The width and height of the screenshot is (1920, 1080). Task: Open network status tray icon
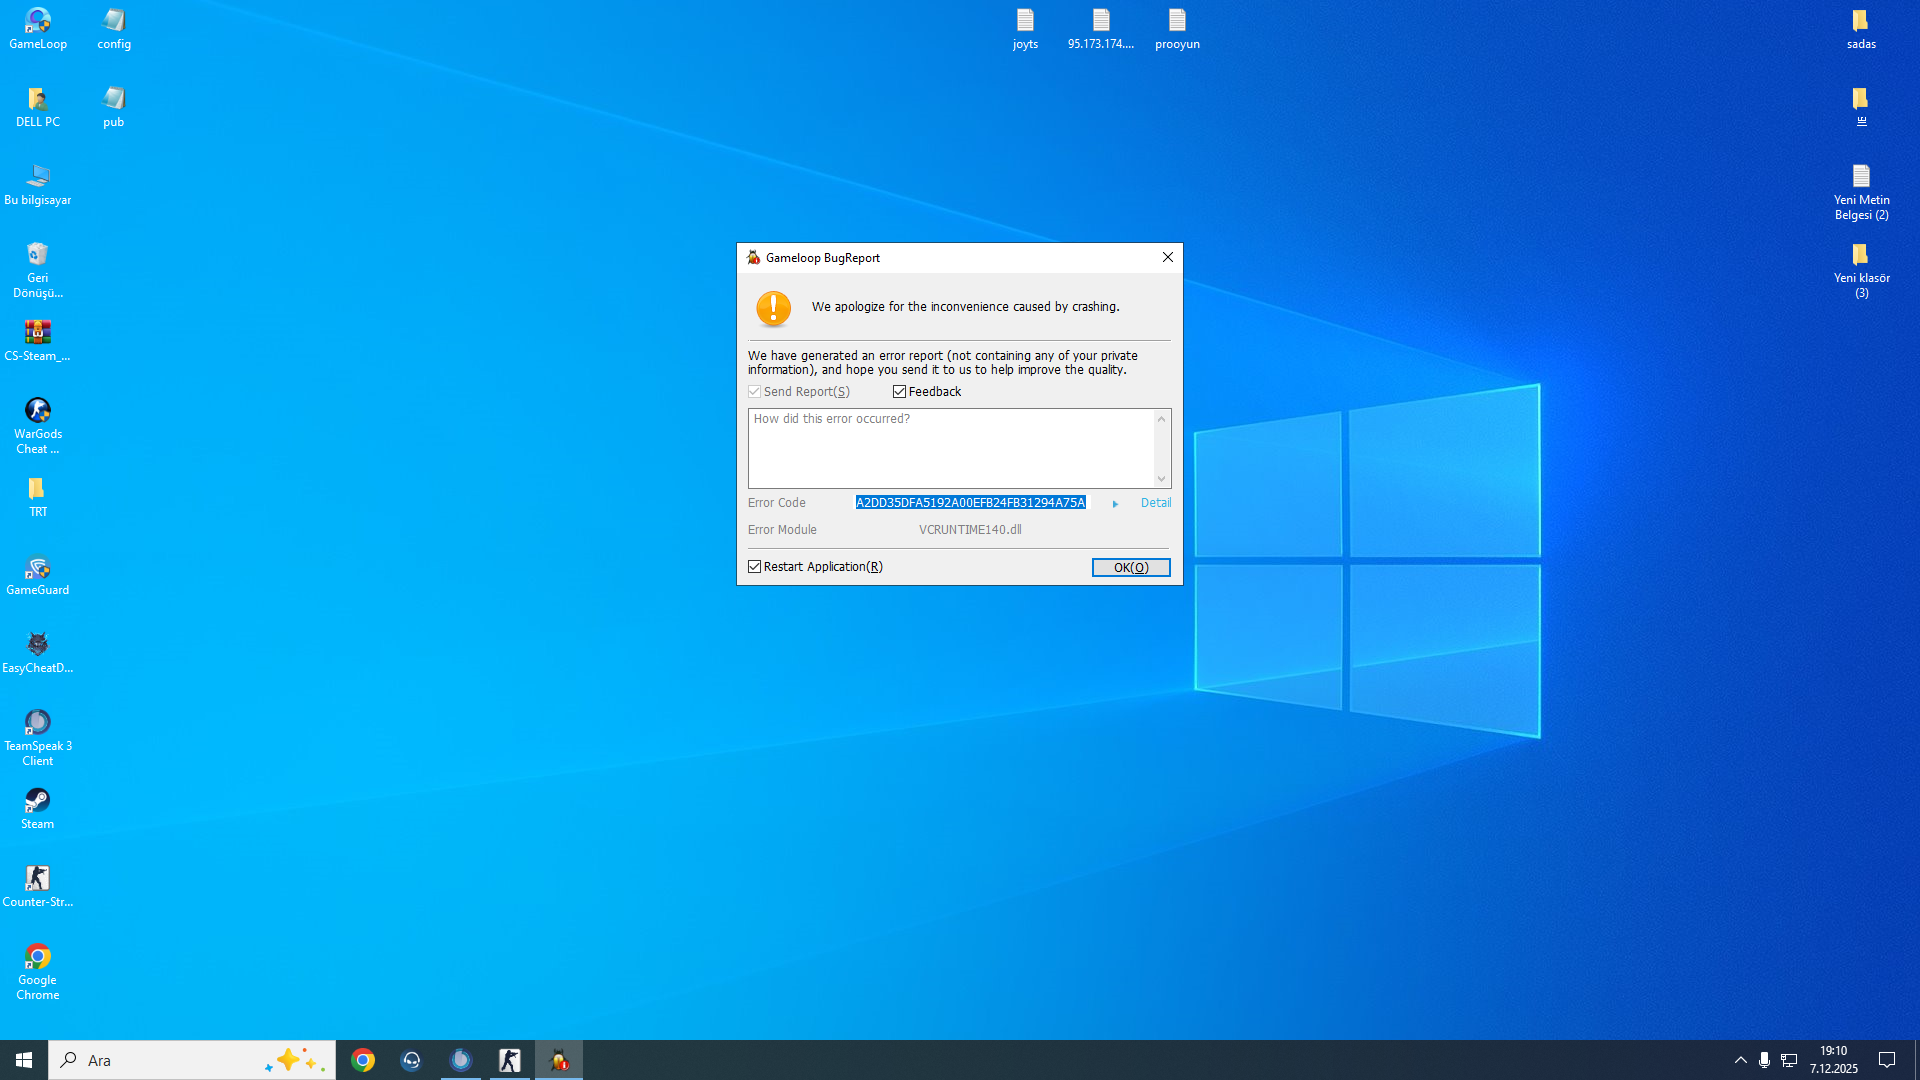1789,1060
